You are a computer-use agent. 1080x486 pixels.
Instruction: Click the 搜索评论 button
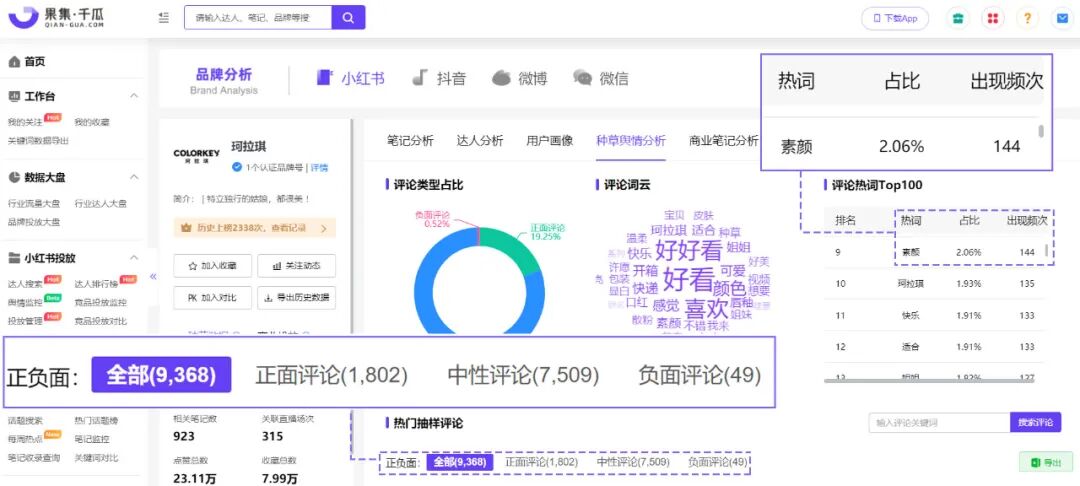1036,423
